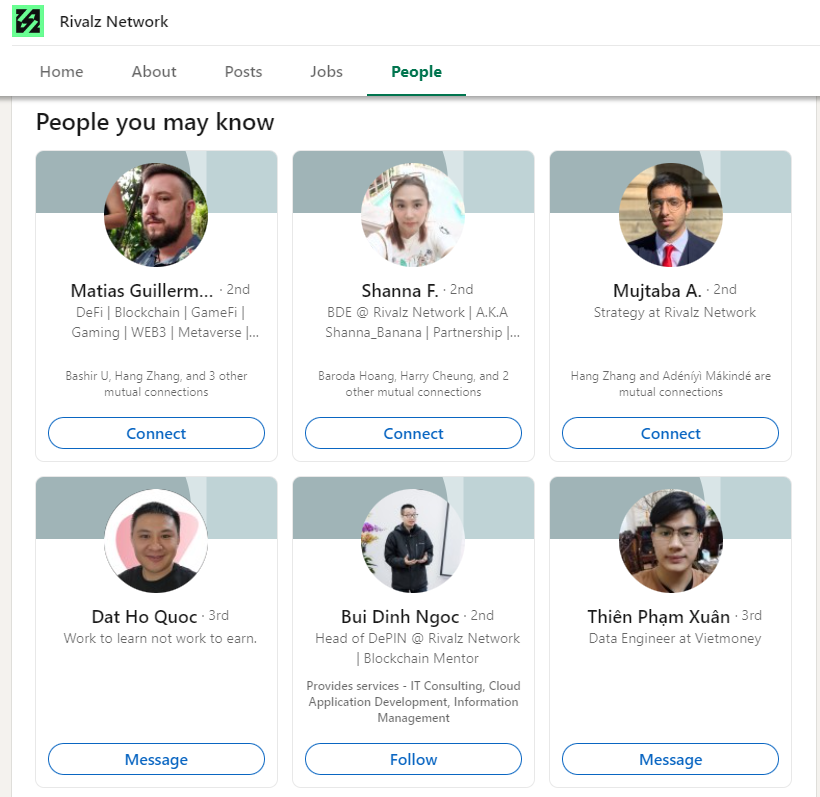Viewport: 820px width, 797px height.
Task: Open Dat Ho Quoc's avatar
Action: [x=156, y=541]
